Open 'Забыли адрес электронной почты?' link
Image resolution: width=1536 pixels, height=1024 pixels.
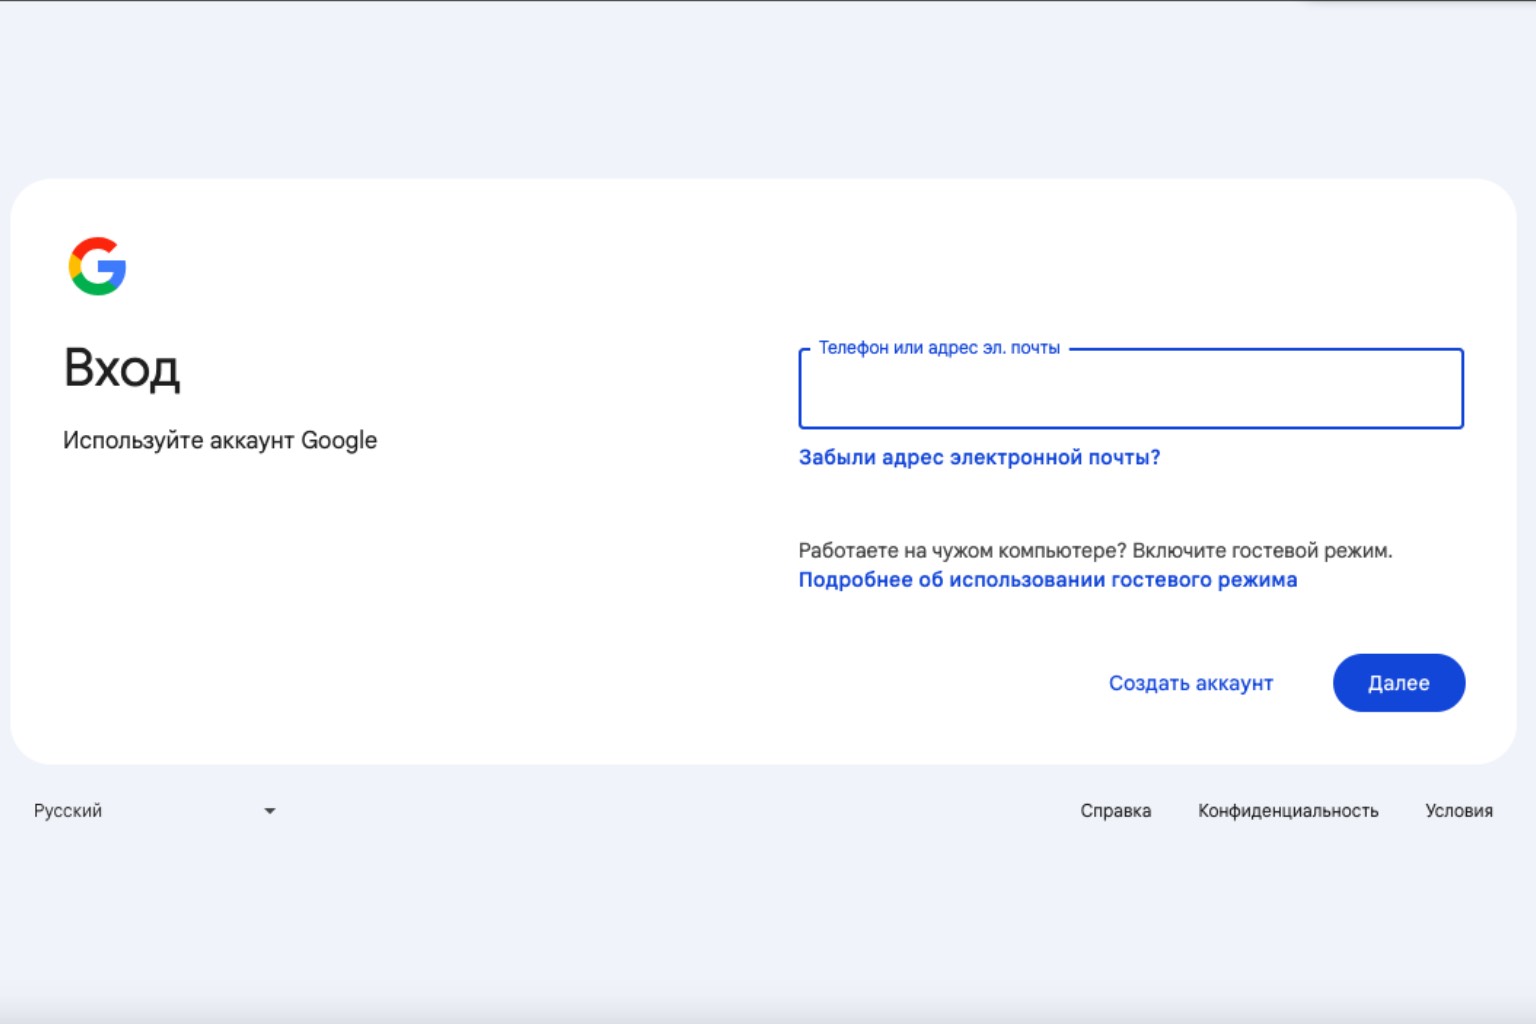click(x=979, y=457)
